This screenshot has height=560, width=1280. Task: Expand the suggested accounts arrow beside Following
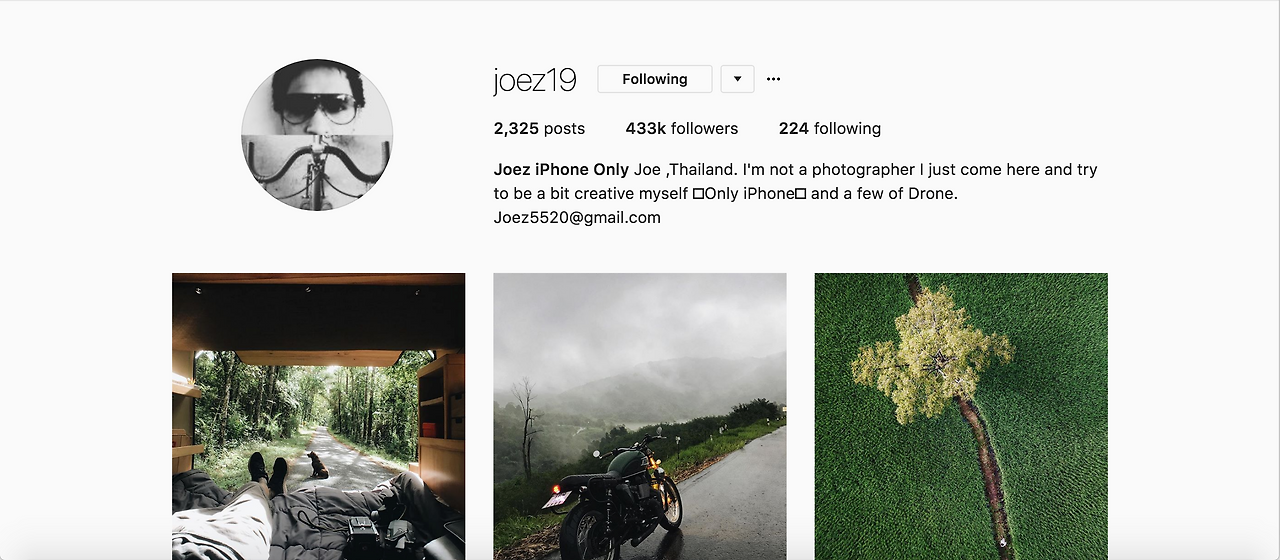pos(737,79)
